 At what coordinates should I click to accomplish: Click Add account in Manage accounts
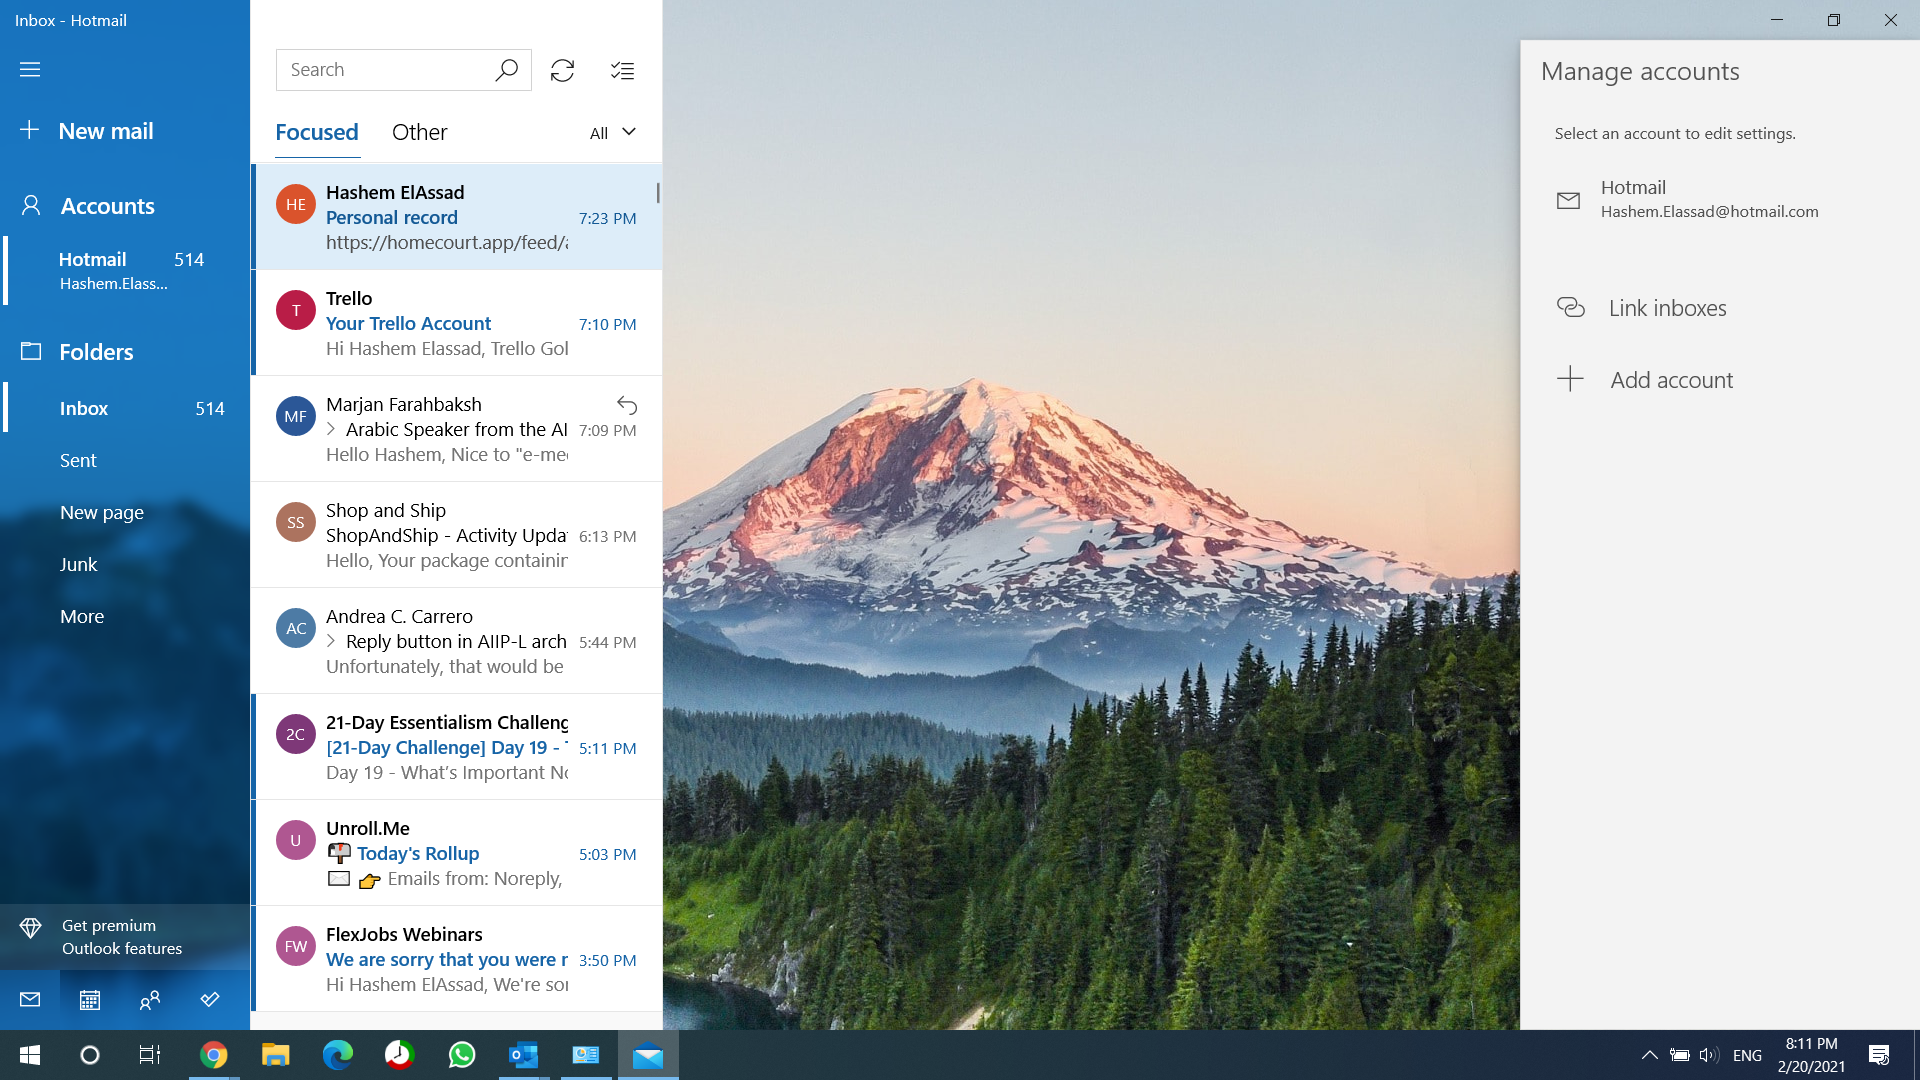1671,380
